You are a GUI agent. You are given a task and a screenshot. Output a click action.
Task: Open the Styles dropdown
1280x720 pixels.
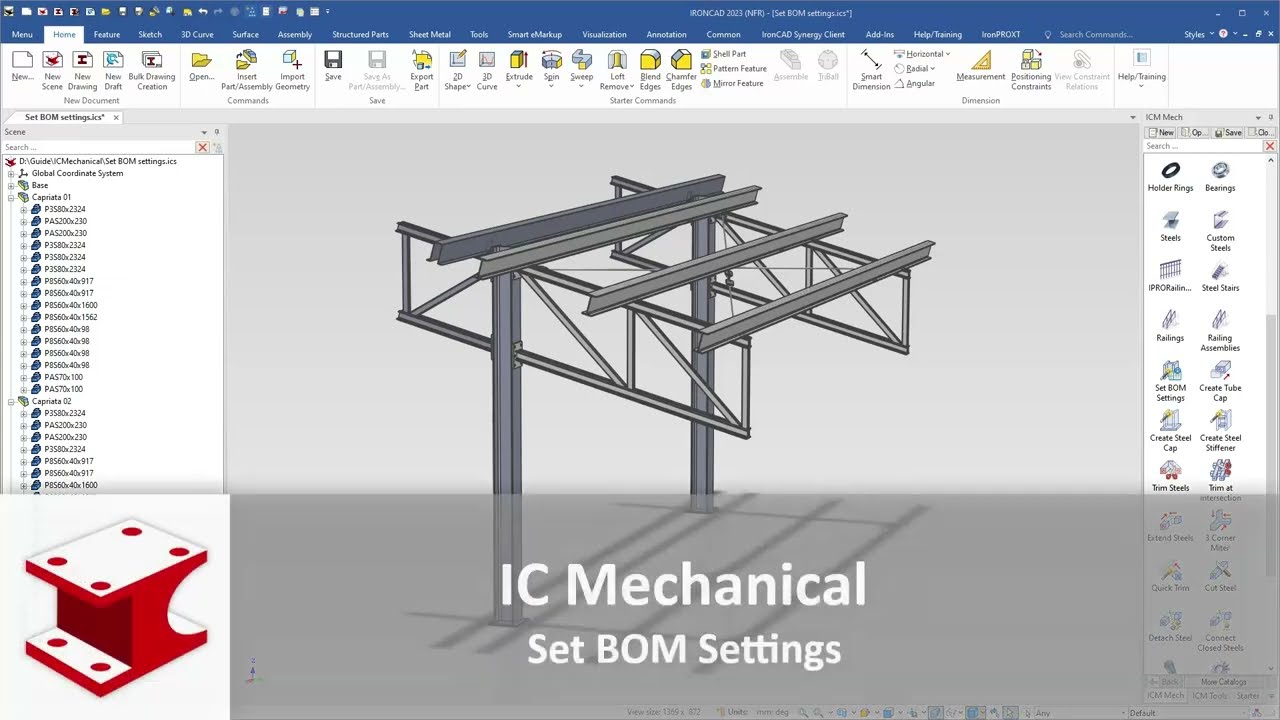pyautogui.click(x=1197, y=34)
